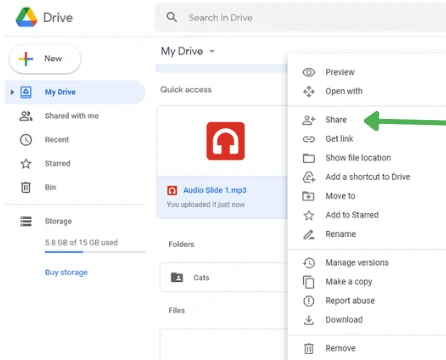Image resolution: width=446 pixels, height=360 pixels.
Task: Select My Drive in the sidebar
Action: (75, 92)
